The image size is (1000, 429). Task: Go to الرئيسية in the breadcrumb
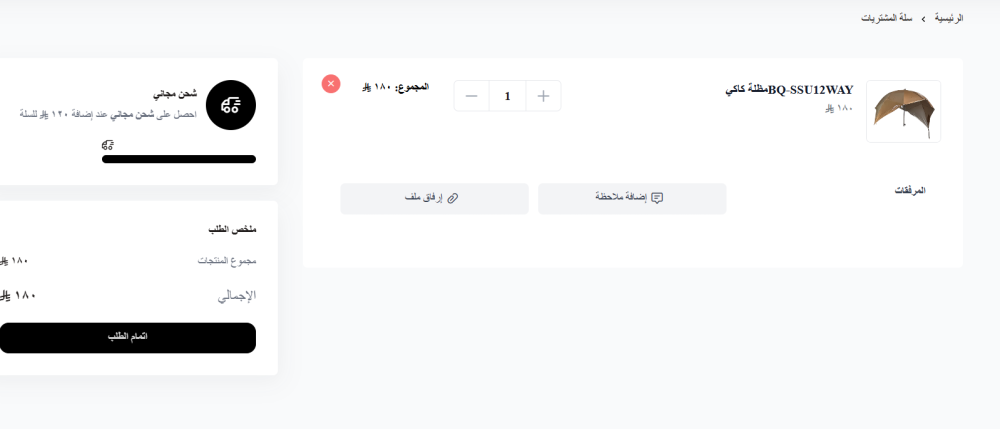pos(946,19)
